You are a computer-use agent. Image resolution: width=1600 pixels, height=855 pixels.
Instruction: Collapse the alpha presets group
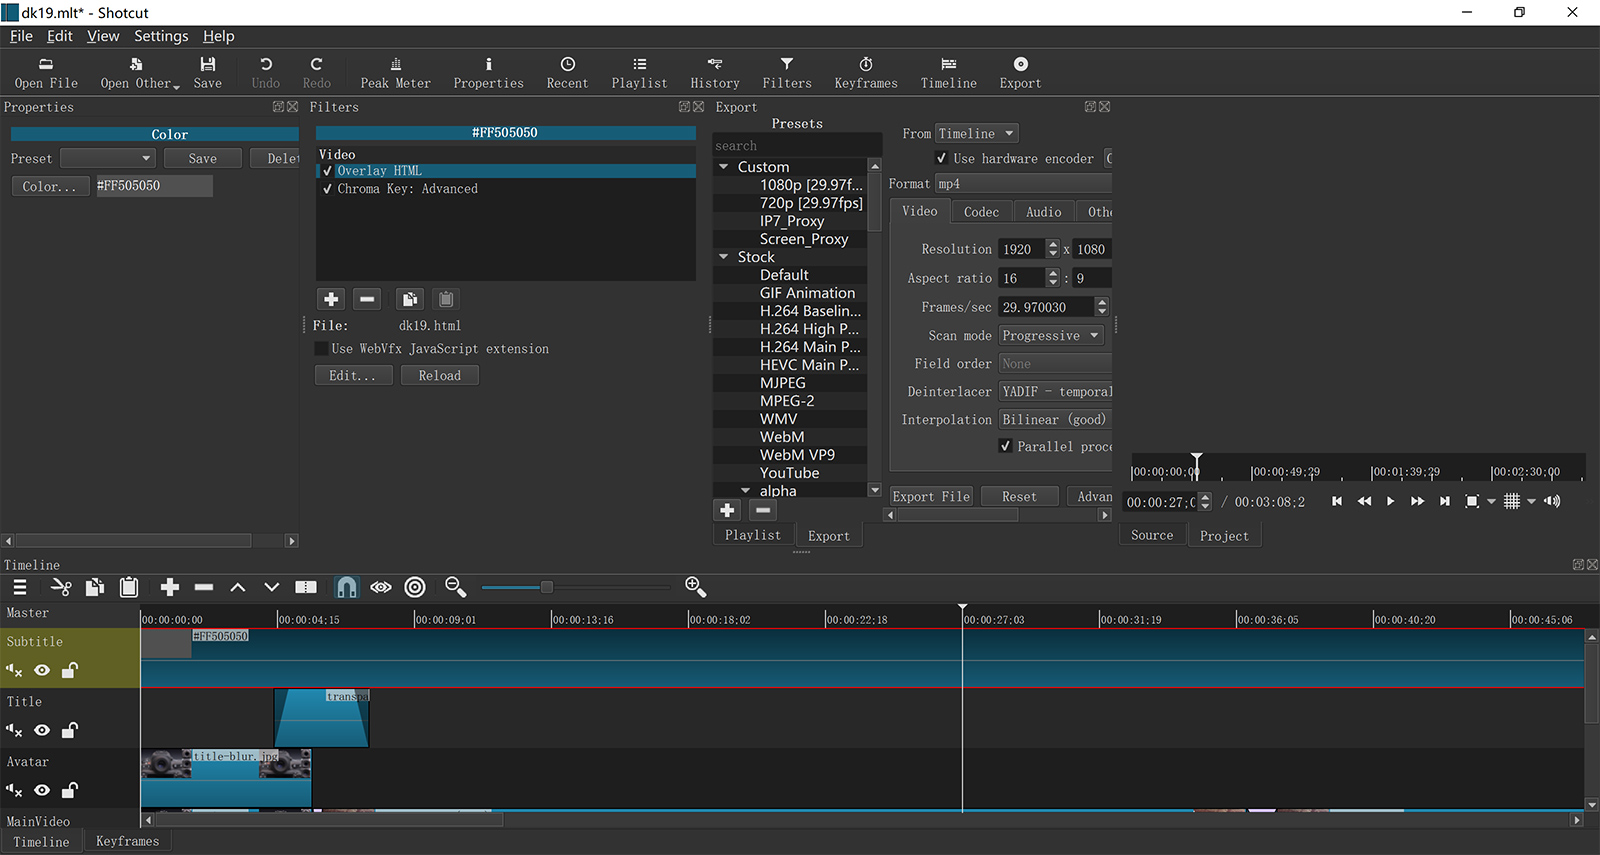coord(745,491)
